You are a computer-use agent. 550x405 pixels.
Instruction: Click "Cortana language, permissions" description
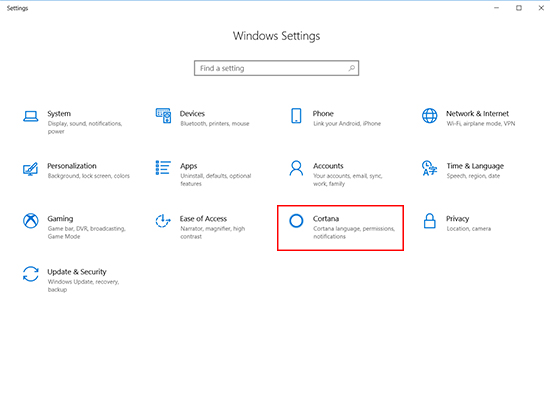point(354,232)
